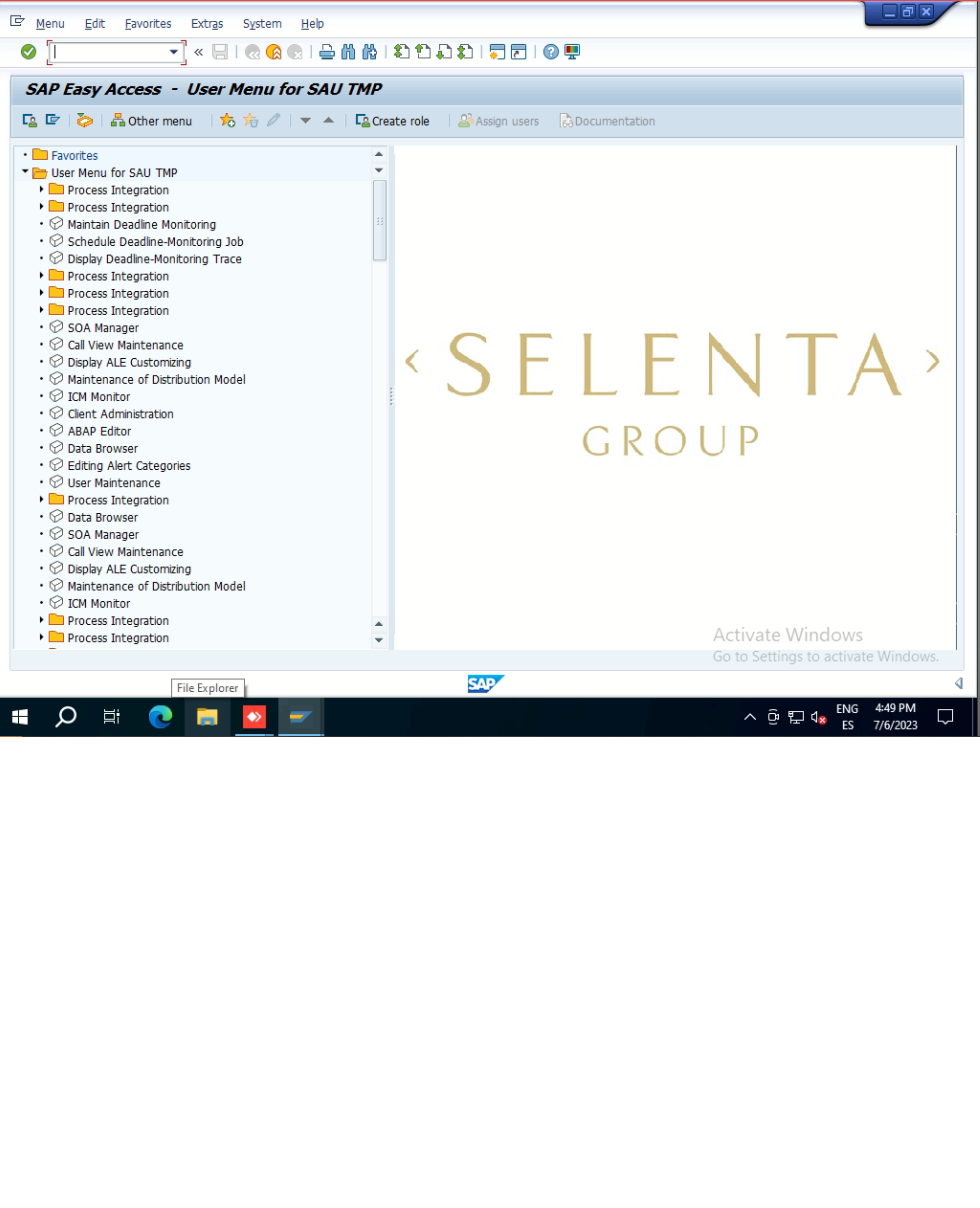Click the Change Favorites pencil icon
Image resolution: width=980 pixels, height=1208 pixels.
click(x=274, y=121)
